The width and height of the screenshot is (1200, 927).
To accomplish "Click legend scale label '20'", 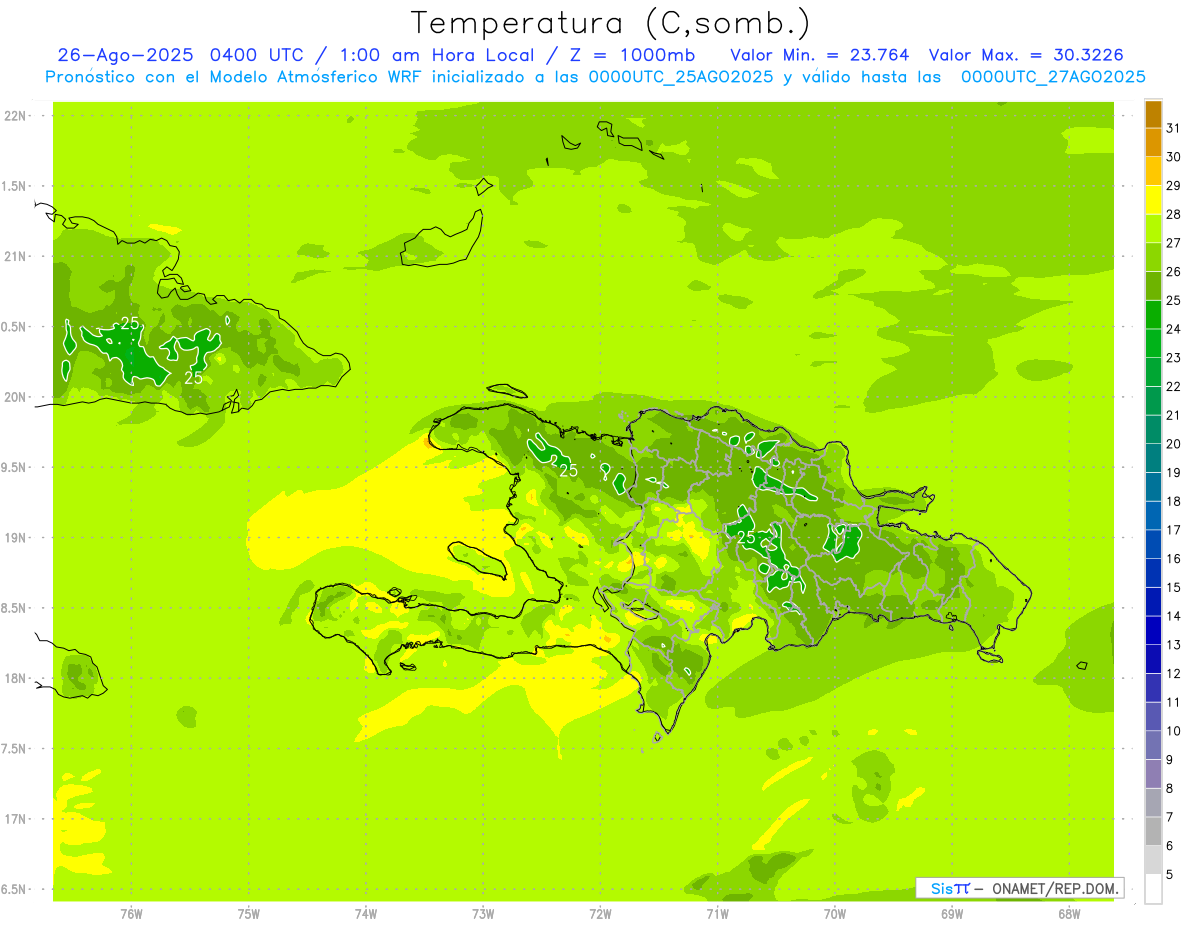I will pyautogui.click(x=1174, y=444).
